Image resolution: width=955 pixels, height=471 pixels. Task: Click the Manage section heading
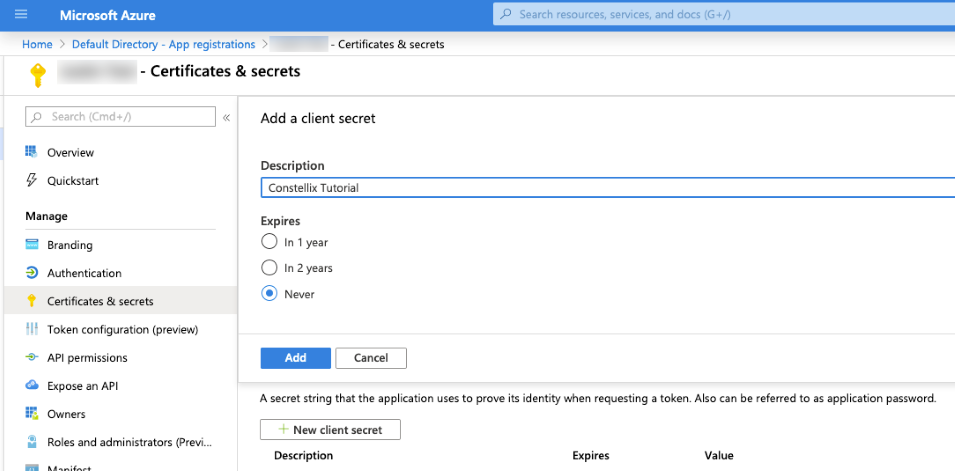click(x=46, y=216)
